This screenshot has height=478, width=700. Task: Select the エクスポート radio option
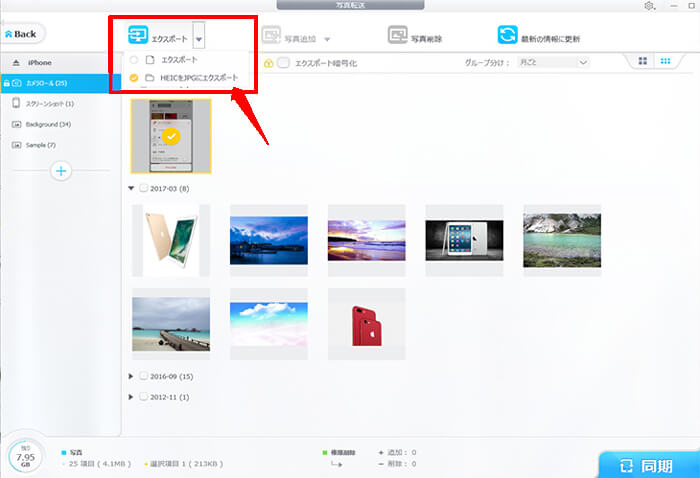click(x=134, y=60)
